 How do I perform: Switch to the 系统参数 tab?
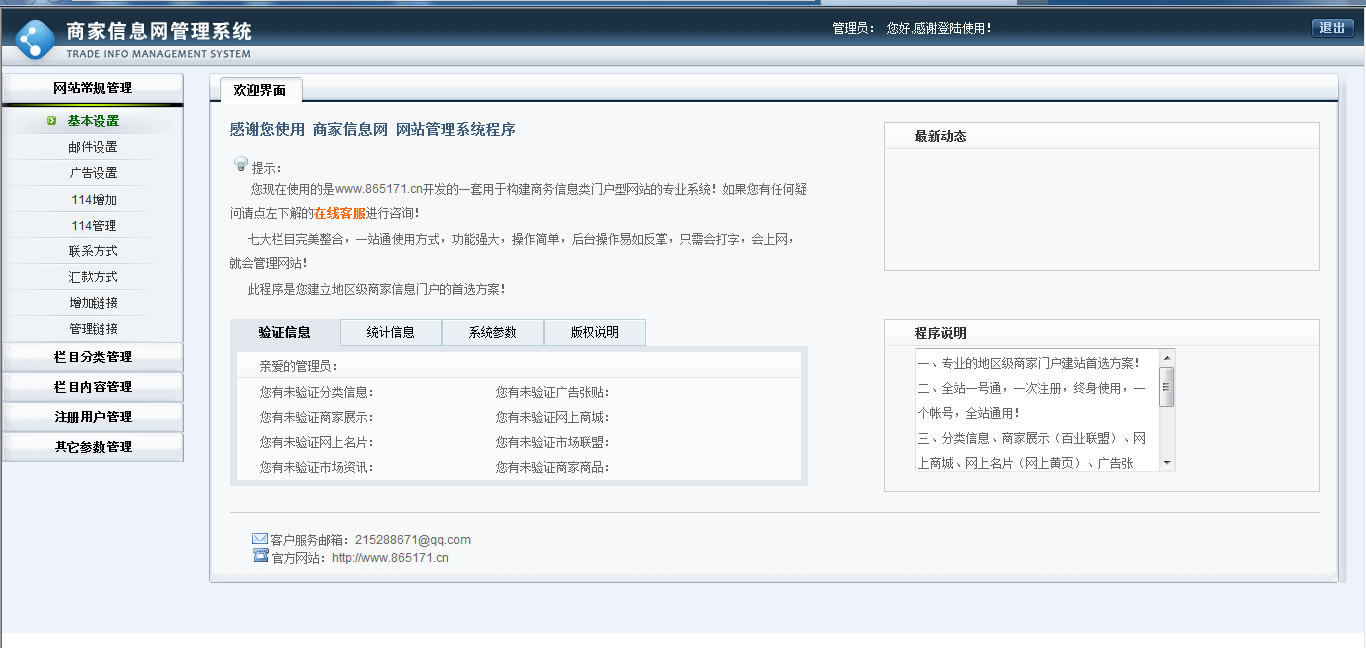(x=492, y=332)
